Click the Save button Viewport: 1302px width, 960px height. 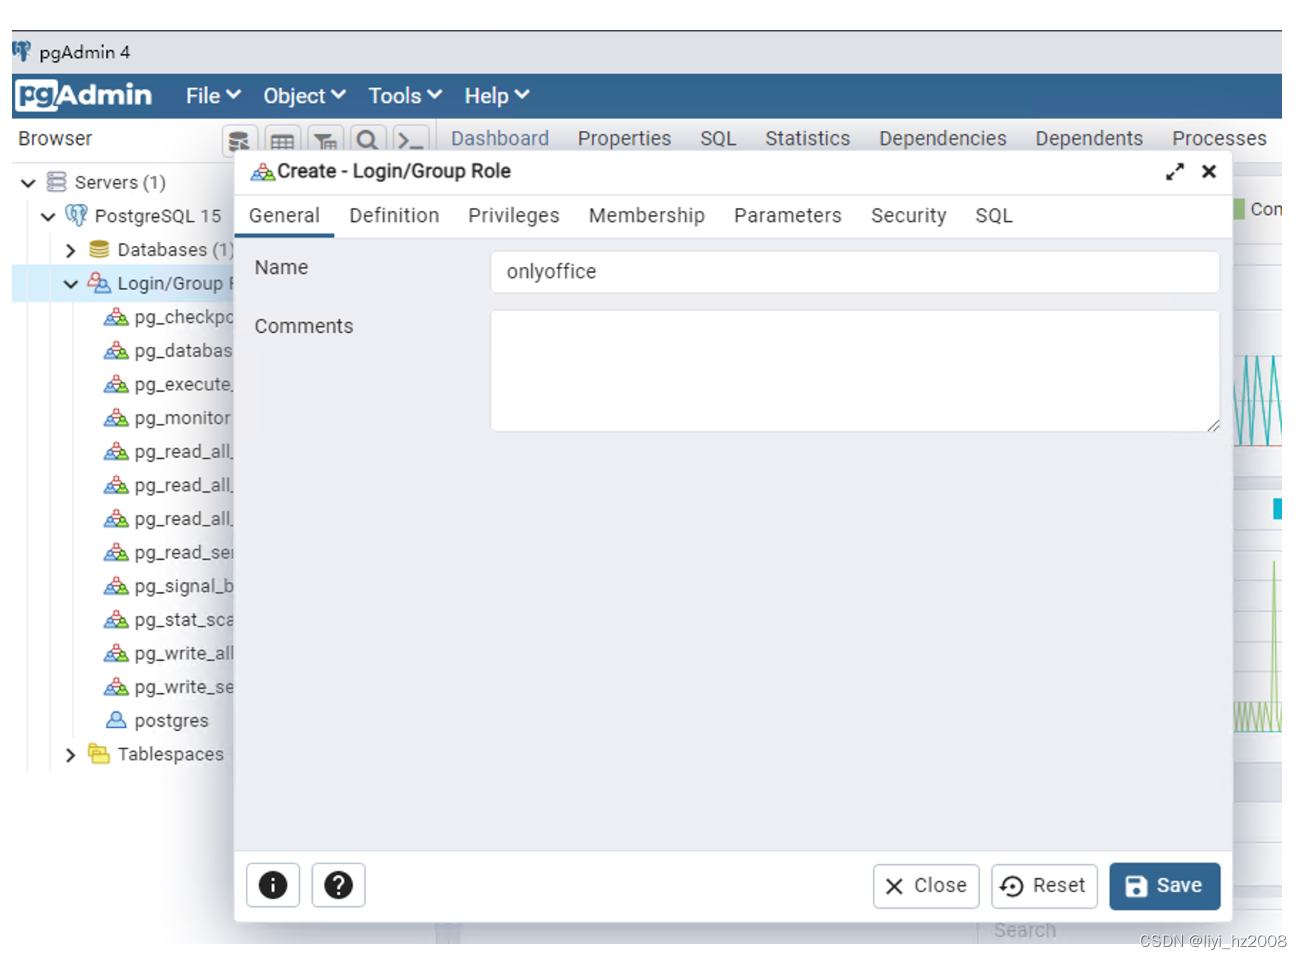pyautogui.click(x=1165, y=886)
